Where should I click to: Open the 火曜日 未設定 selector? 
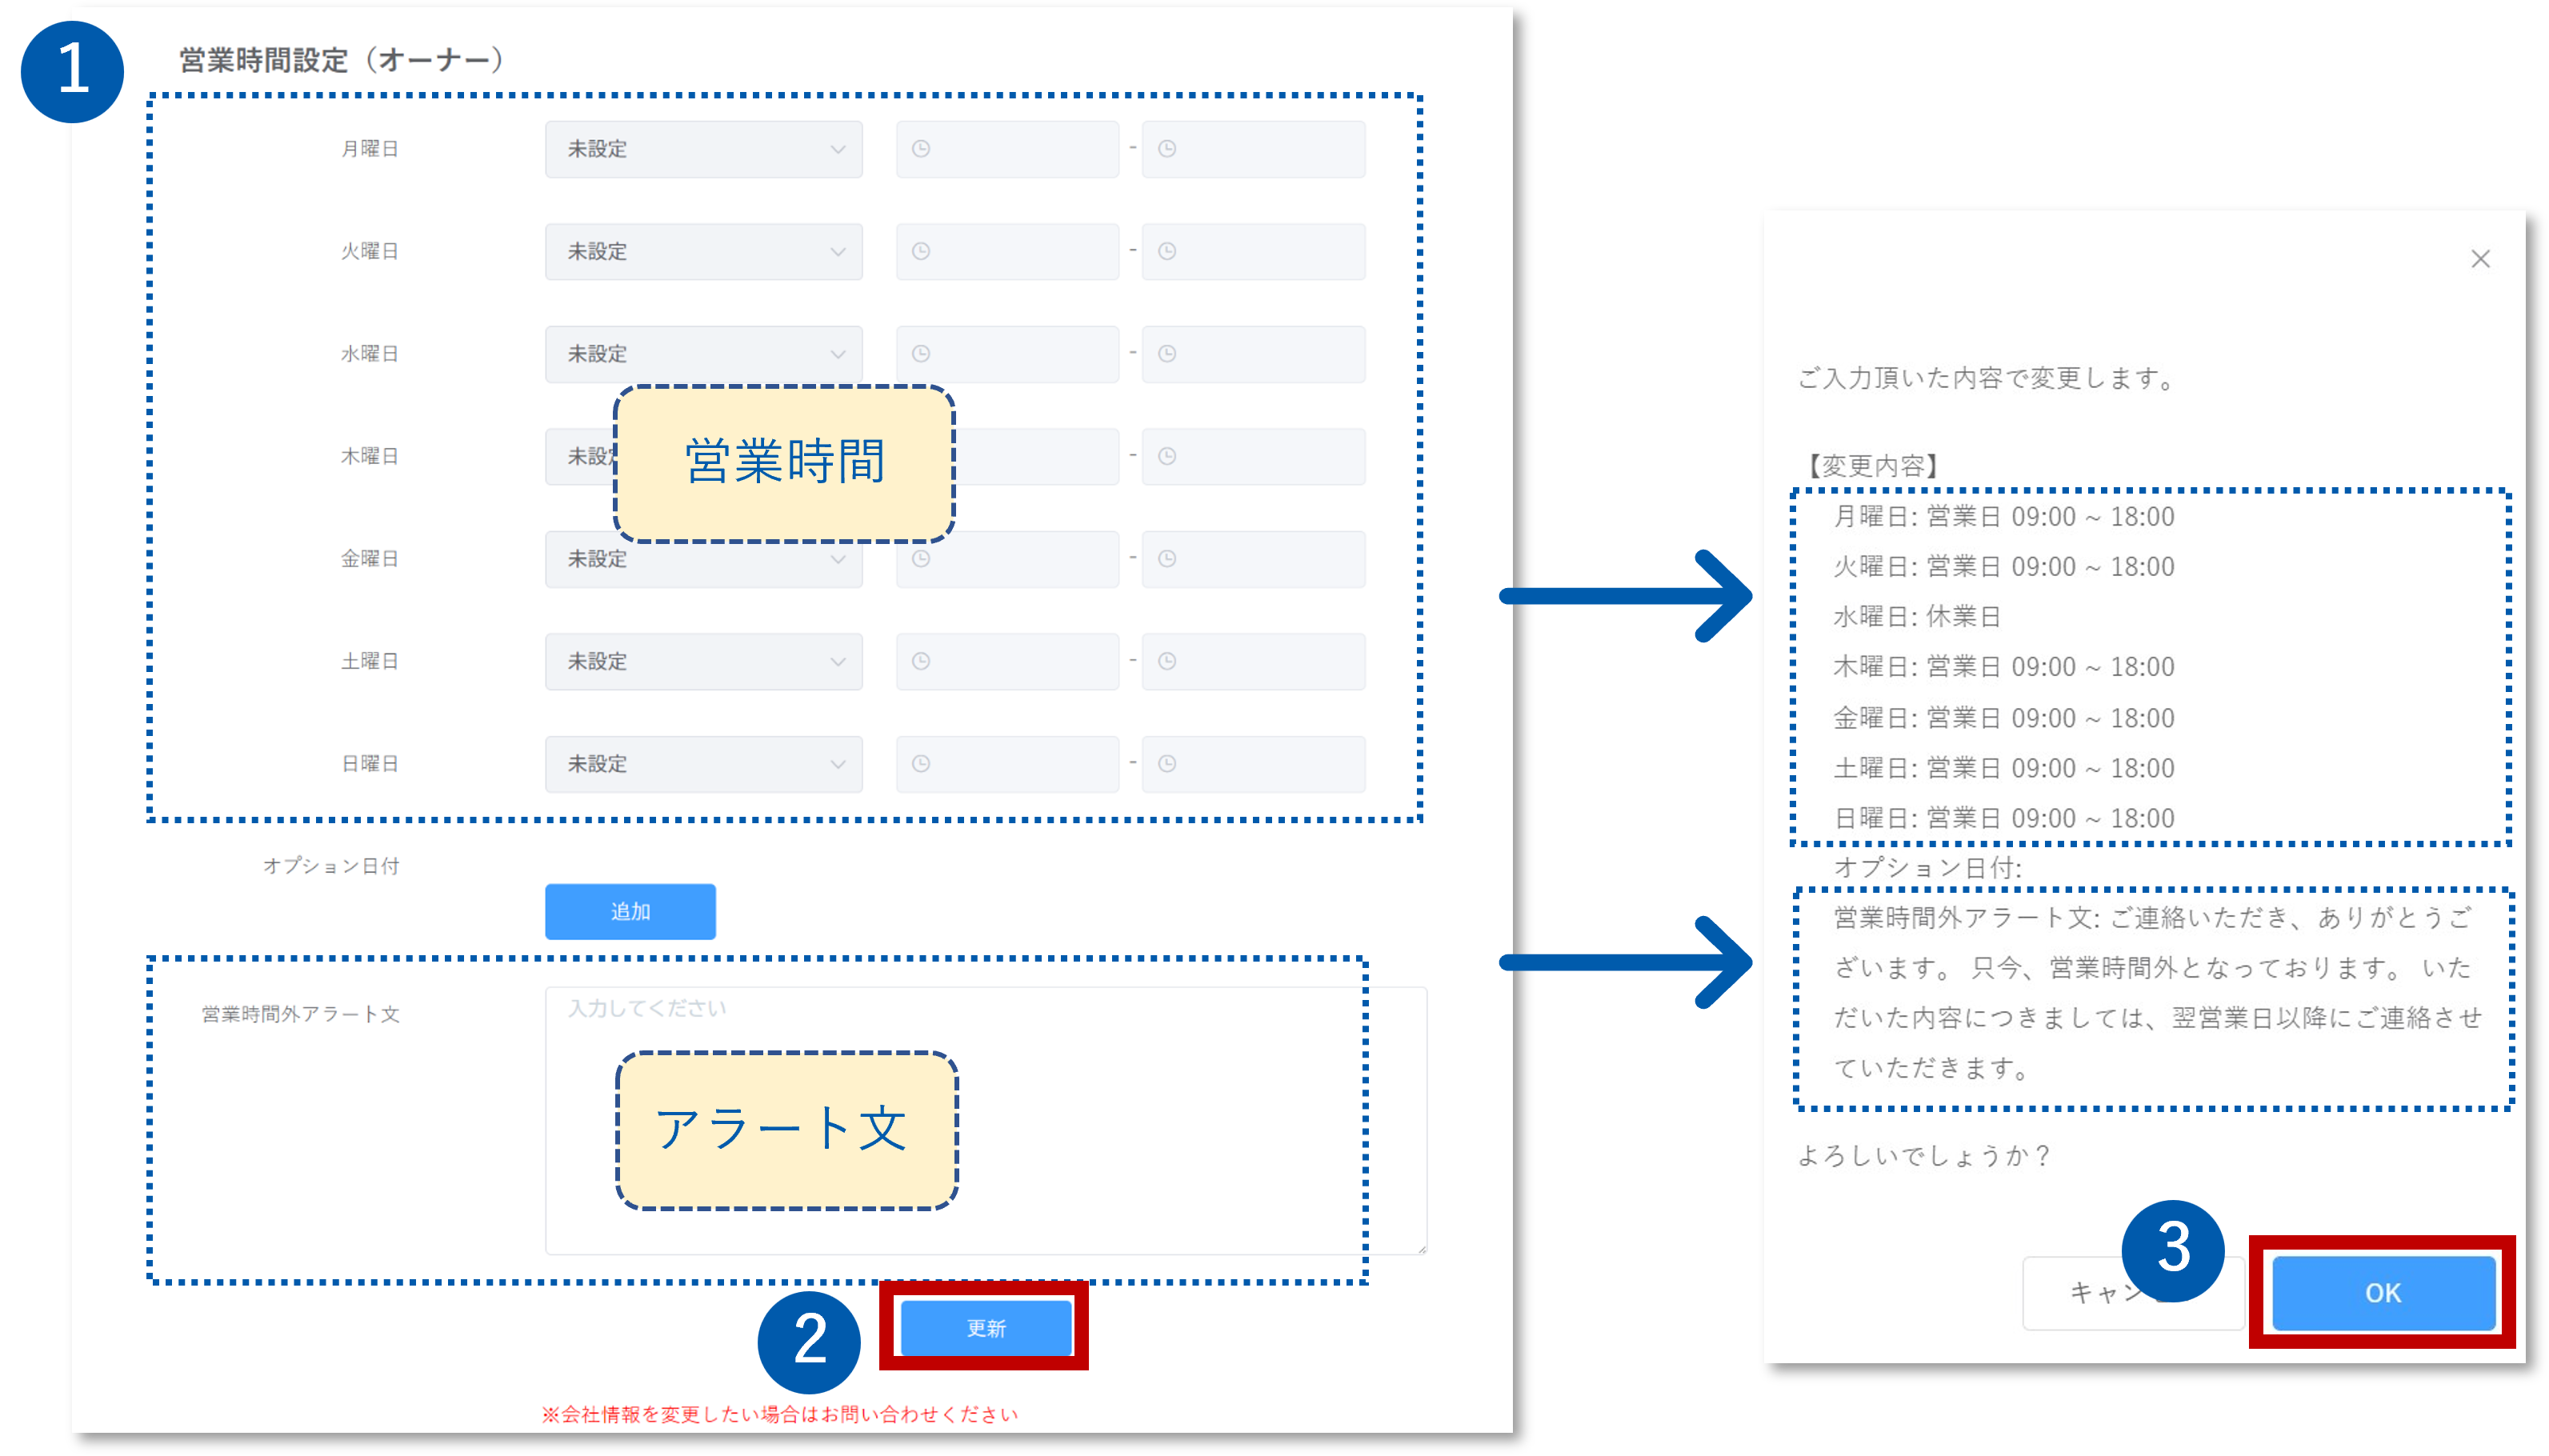click(x=703, y=251)
